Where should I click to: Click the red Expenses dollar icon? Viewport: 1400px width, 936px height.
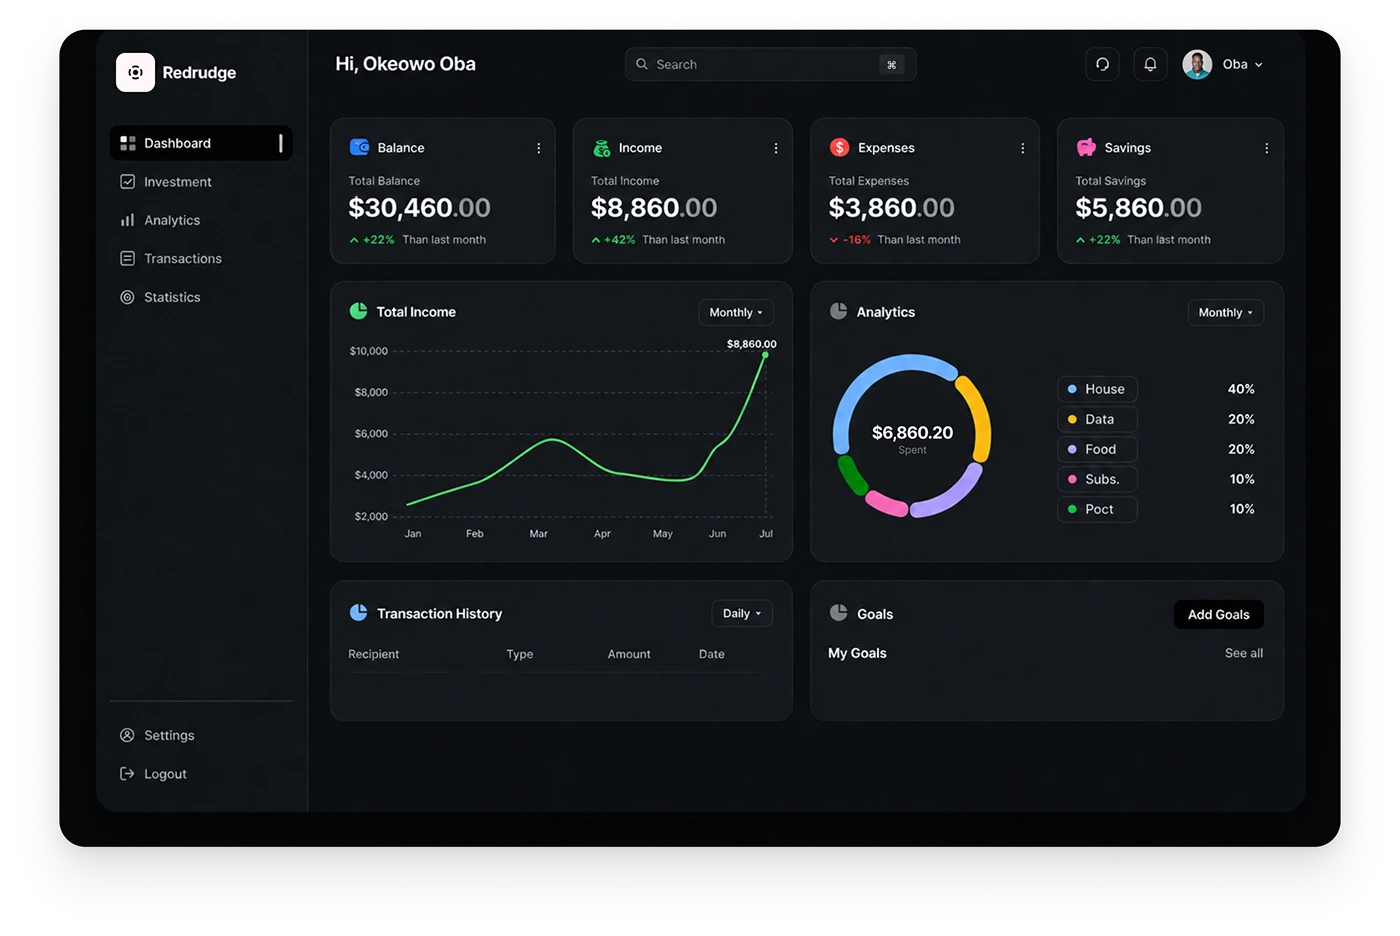point(839,147)
